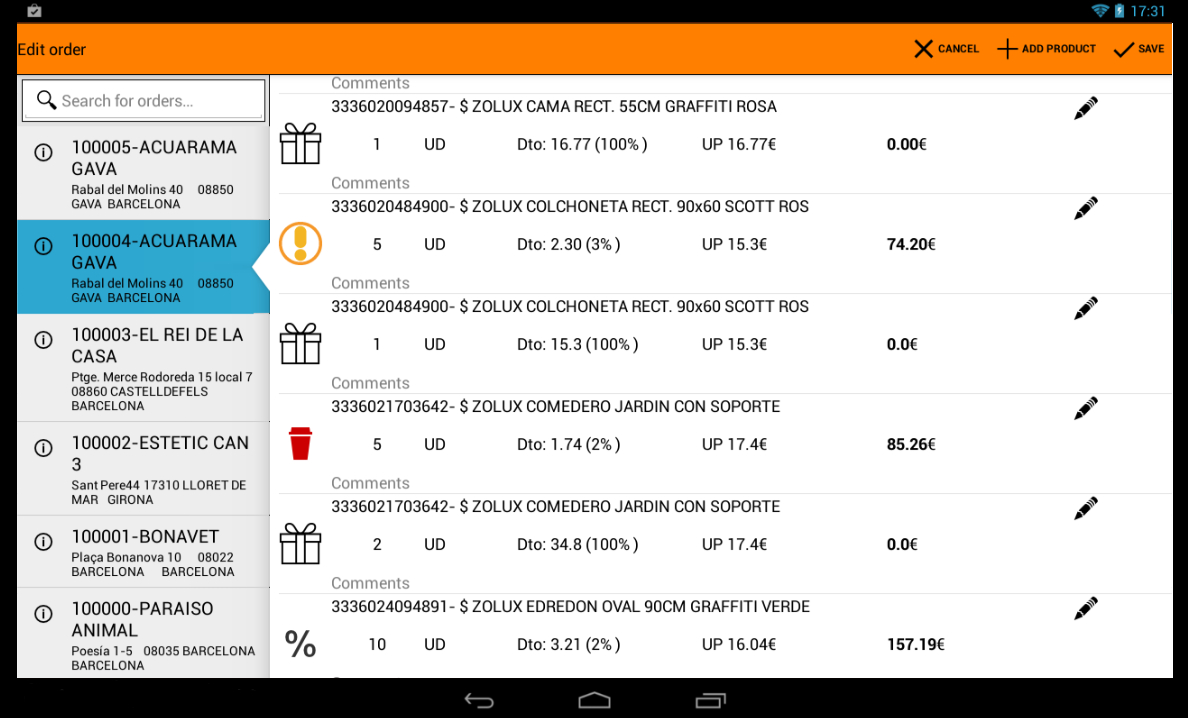
Task: Select order 100003-EL REI DE LA CASA
Action: point(143,368)
